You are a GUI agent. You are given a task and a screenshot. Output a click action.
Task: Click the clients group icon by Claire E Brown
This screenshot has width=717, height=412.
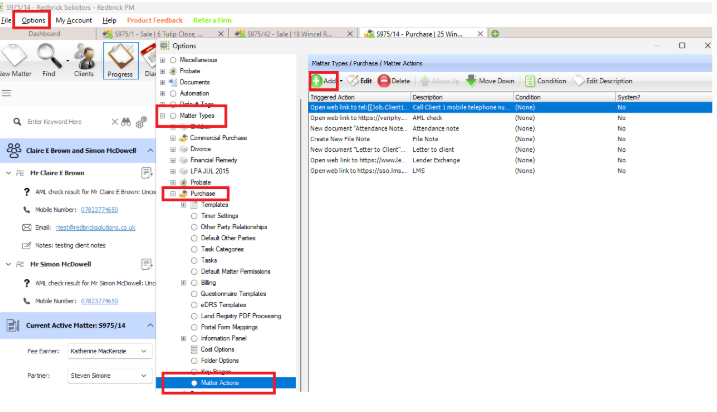click(x=14, y=150)
